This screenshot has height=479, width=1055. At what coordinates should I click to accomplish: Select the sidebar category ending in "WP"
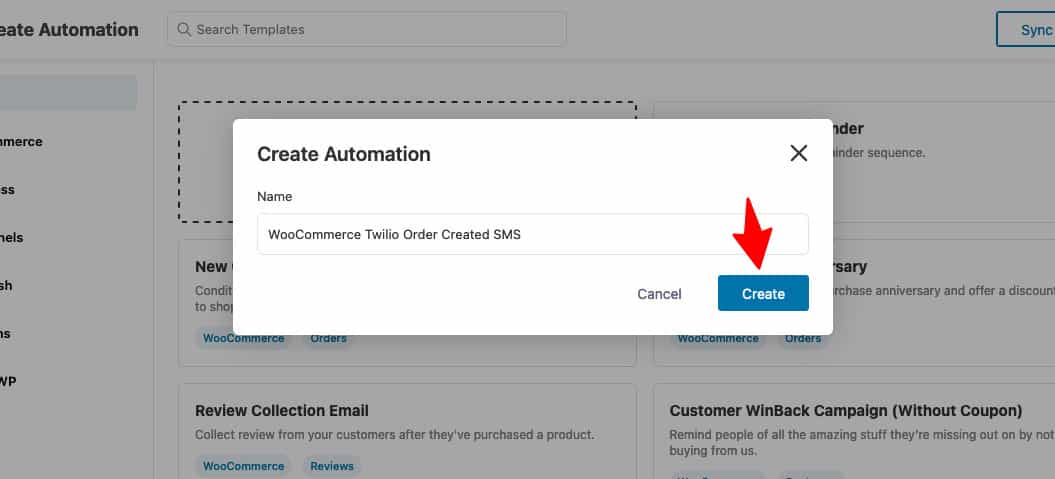[x=8, y=381]
